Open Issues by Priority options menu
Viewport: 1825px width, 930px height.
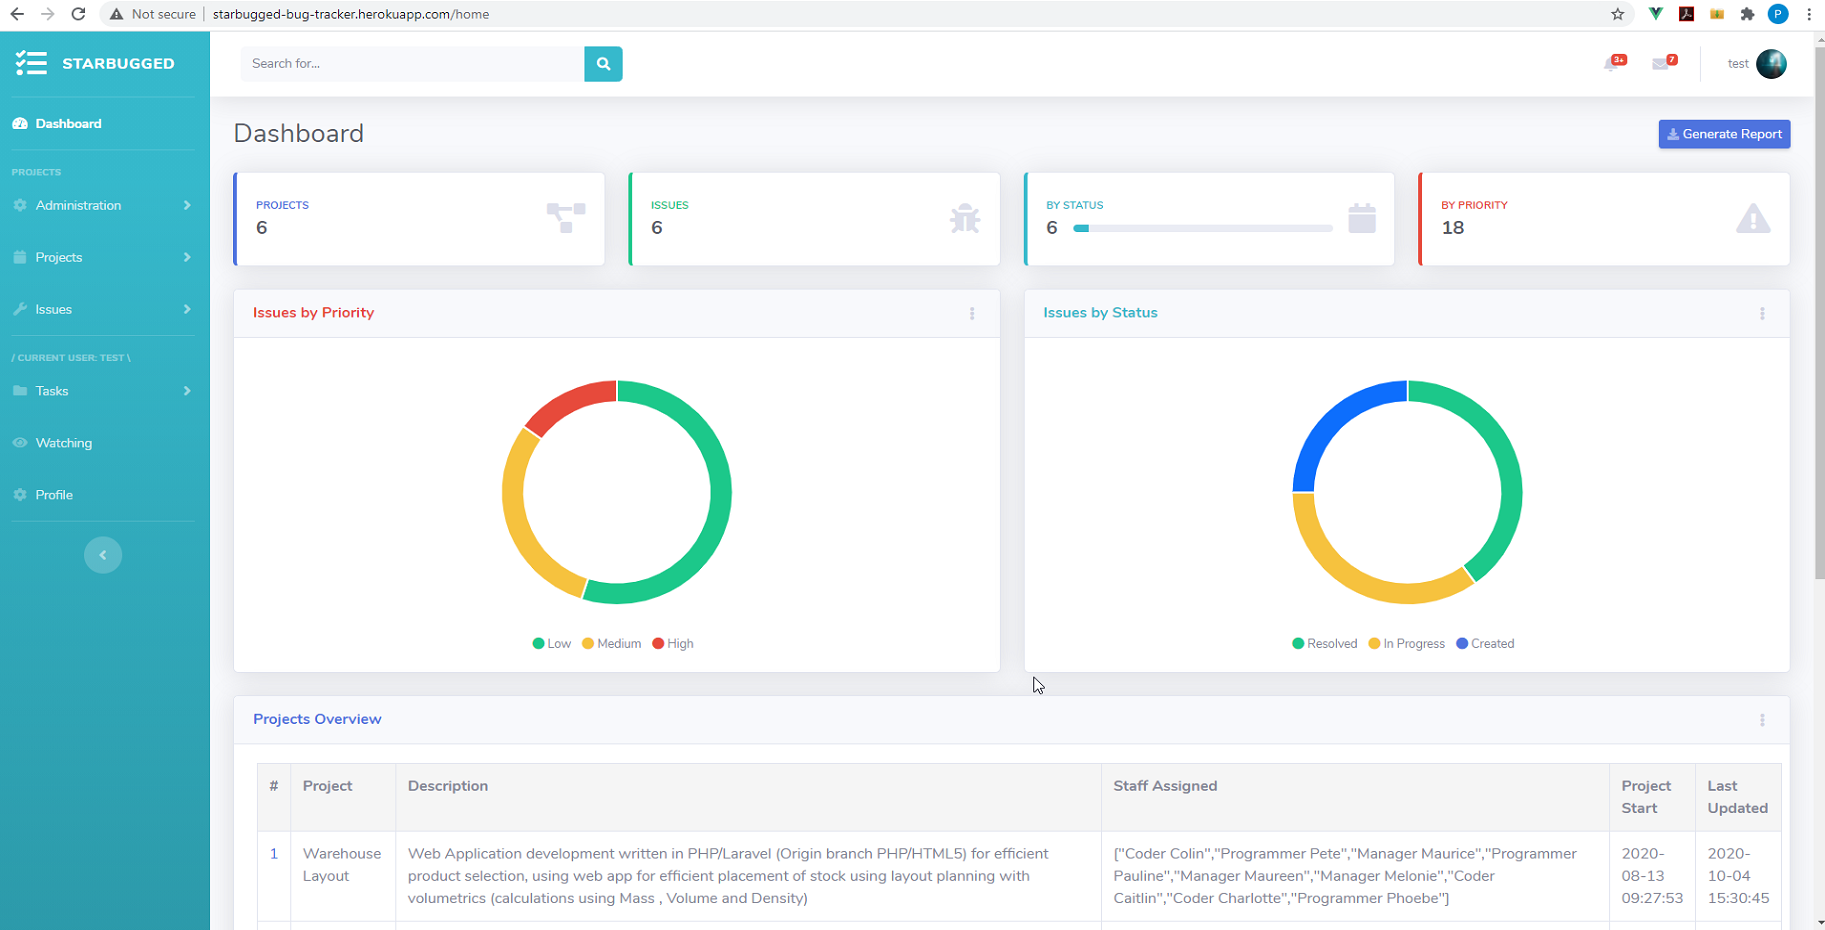tap(972, 314)
